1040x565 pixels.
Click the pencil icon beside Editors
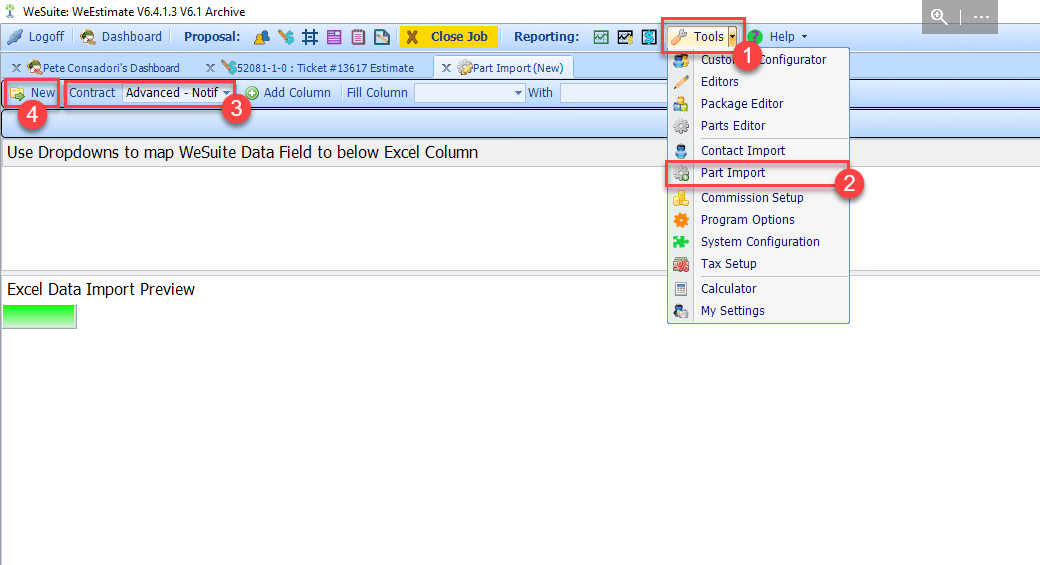tap(681, 82)
